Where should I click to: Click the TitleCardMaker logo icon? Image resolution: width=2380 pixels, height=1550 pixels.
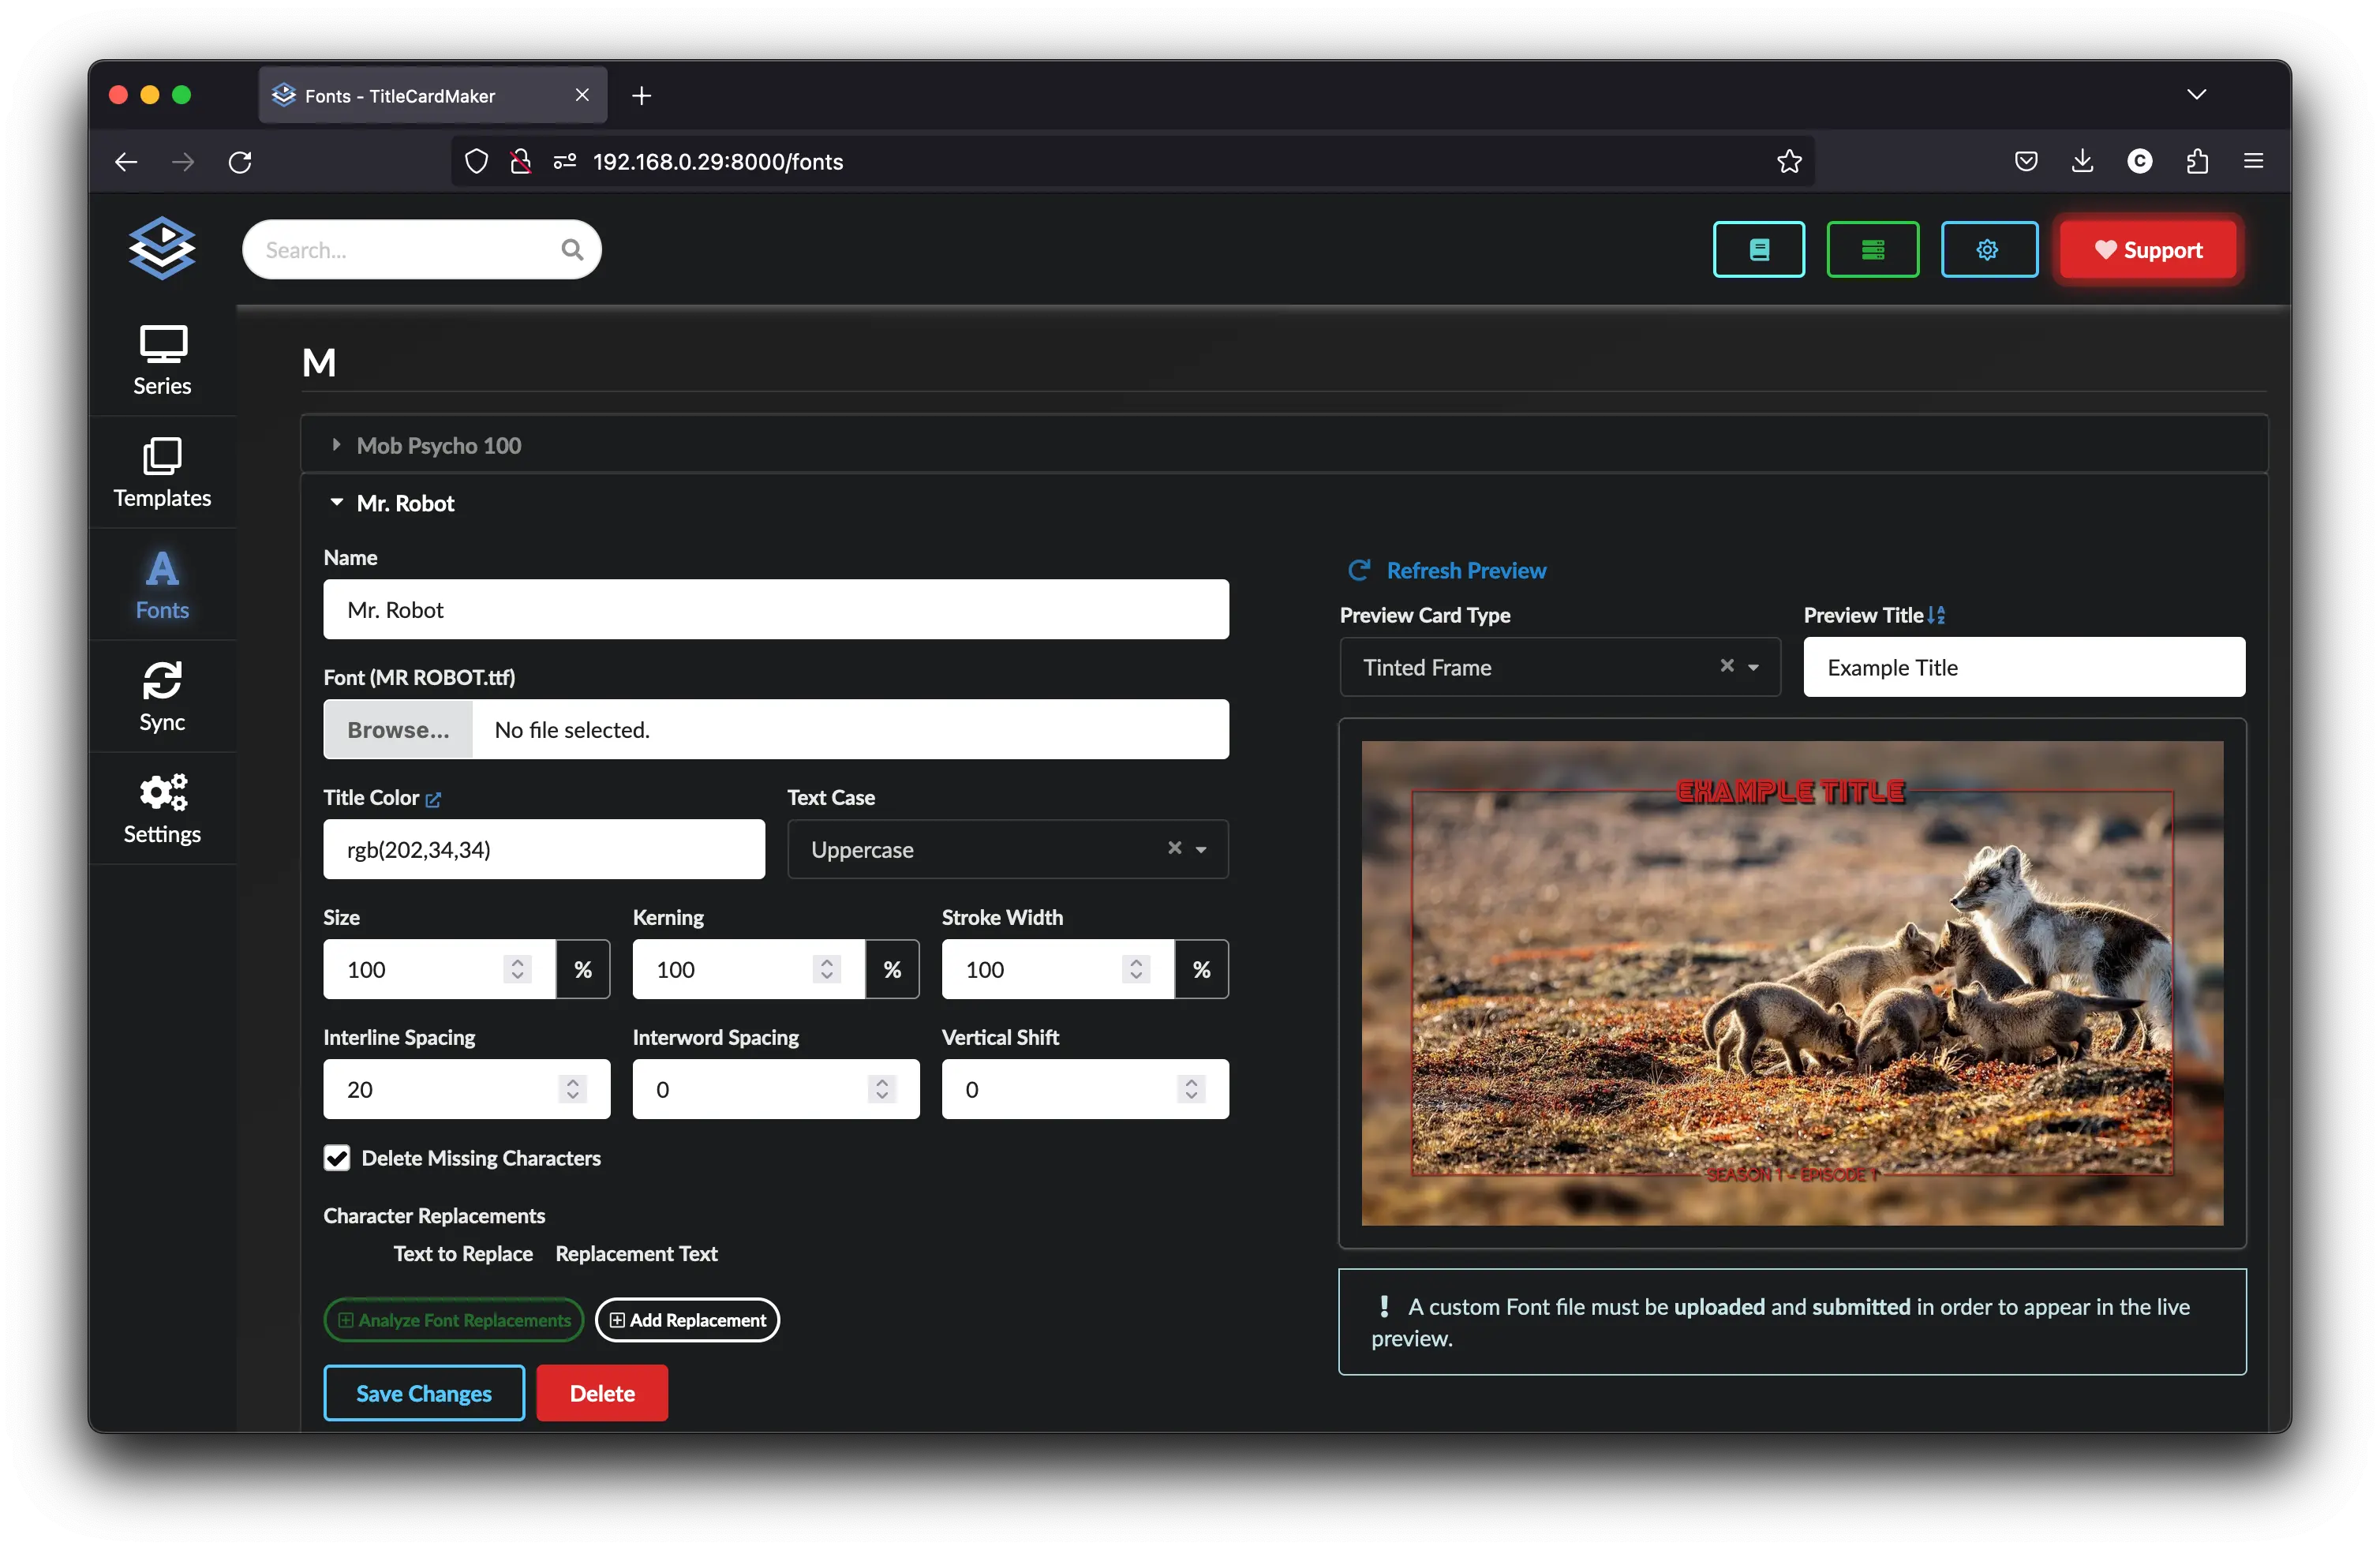point(162,248)
